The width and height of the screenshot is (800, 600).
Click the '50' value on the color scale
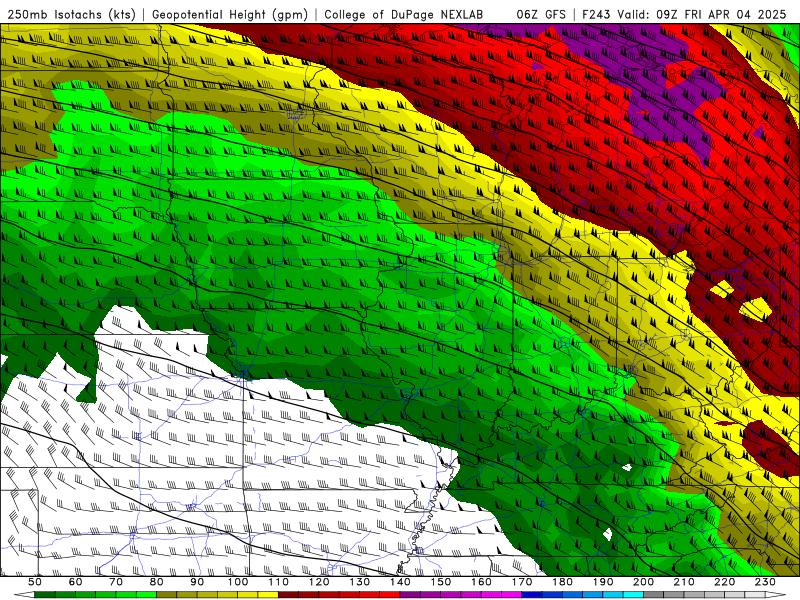(35, 582)
